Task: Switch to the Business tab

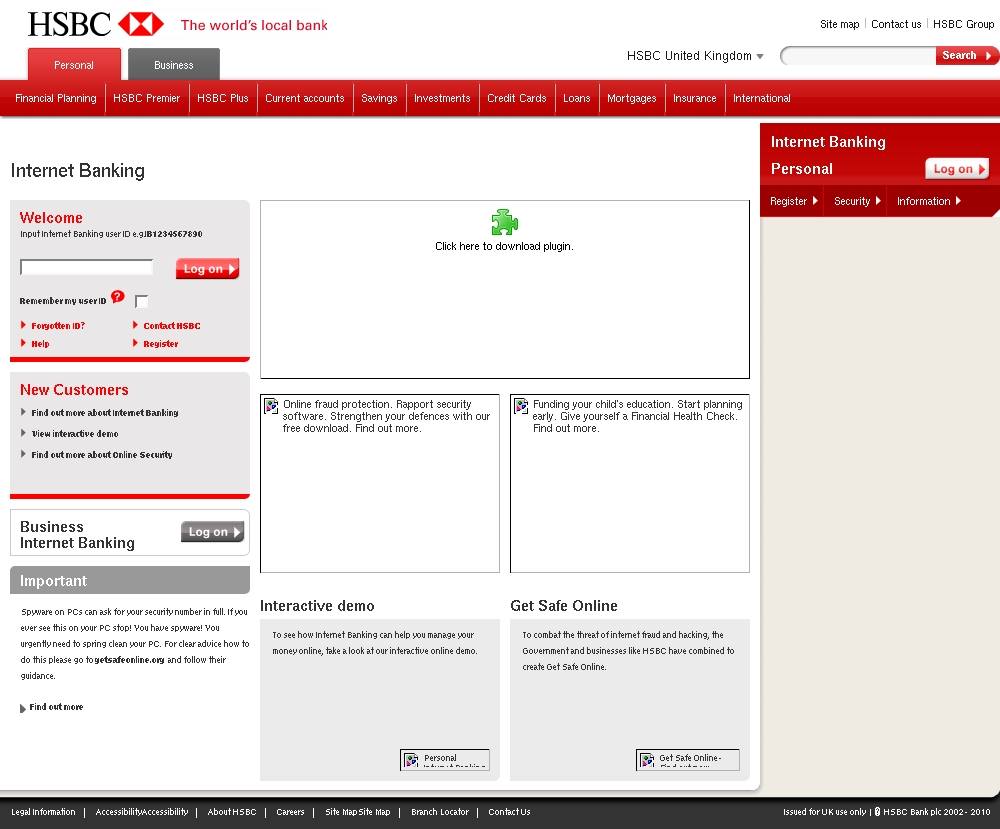Action: [x=173, y=64]
